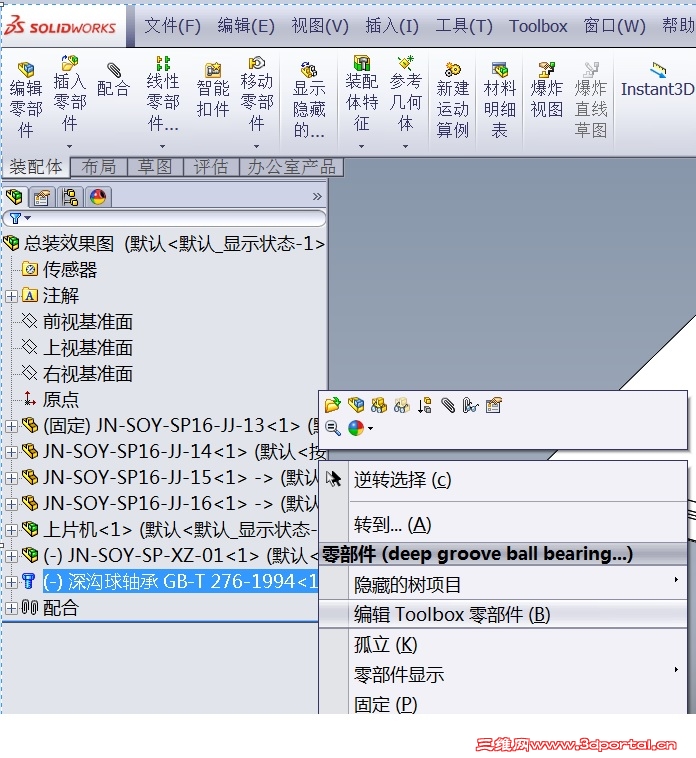Image resolution: width=696 pixels, height=758 pixels.
Task: Expand the JN-SOY-SP16-JJ-13<1> component
Action: coord(11,426)
